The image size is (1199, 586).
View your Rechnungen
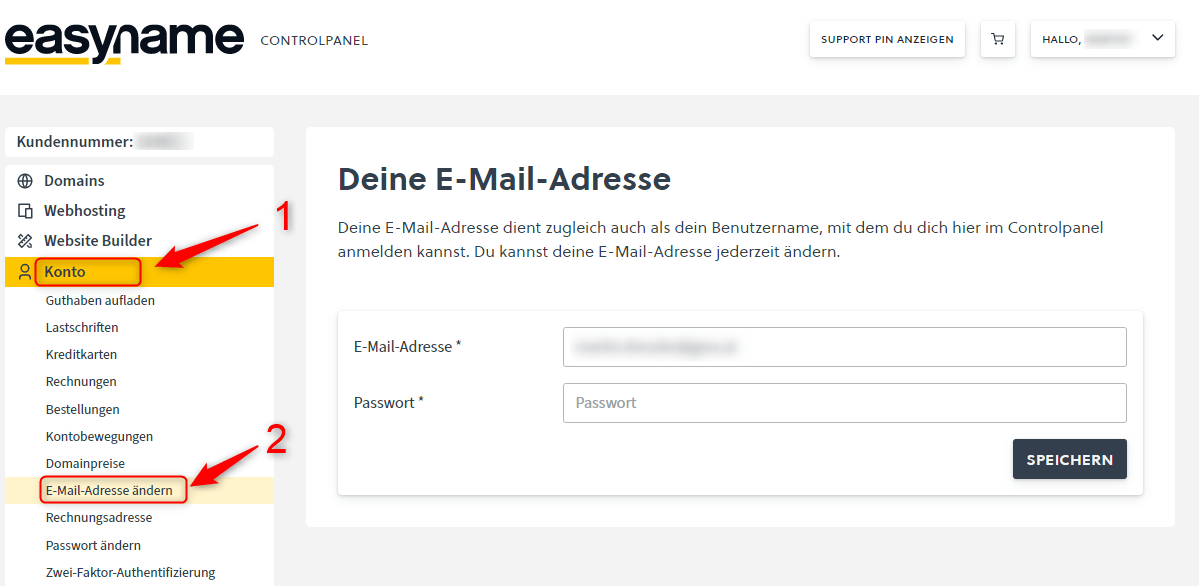point(81,381)
